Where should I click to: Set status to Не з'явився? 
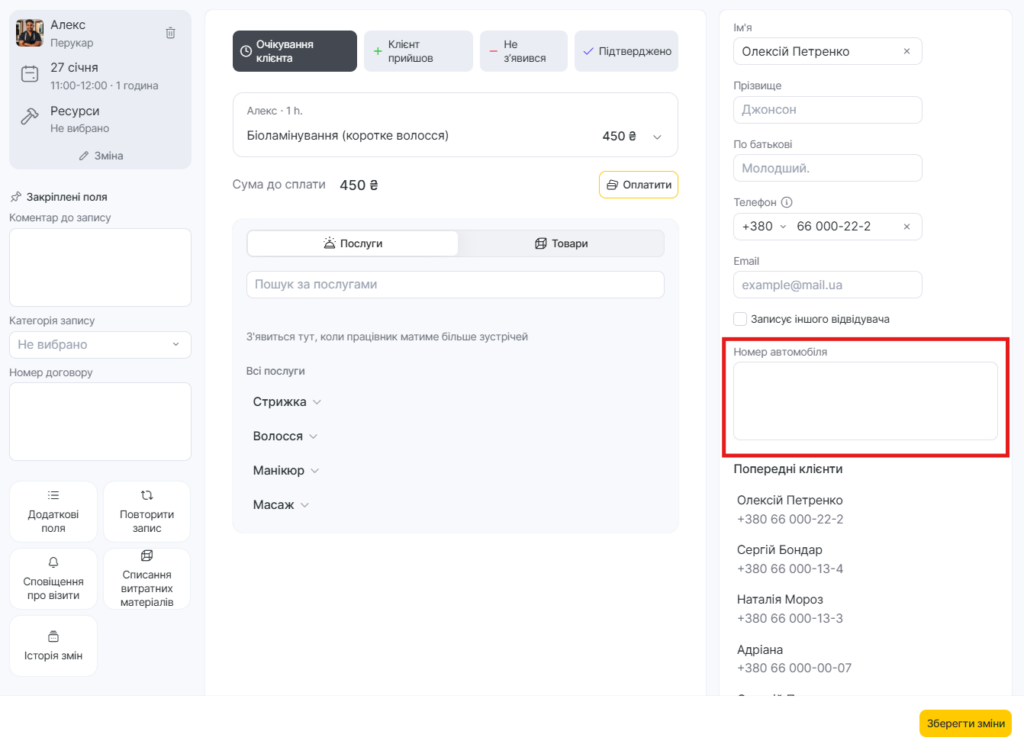(523, 51)
